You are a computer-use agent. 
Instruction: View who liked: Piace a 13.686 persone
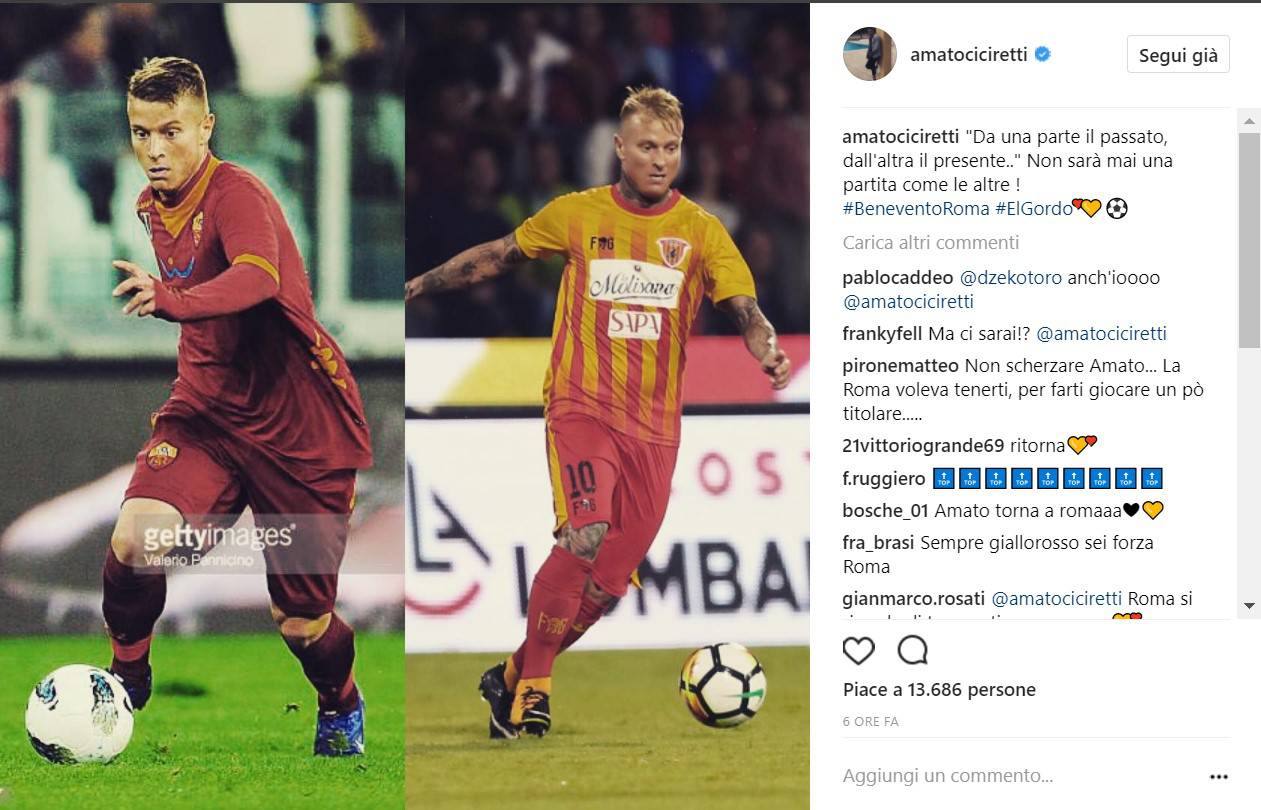(939, 690)
